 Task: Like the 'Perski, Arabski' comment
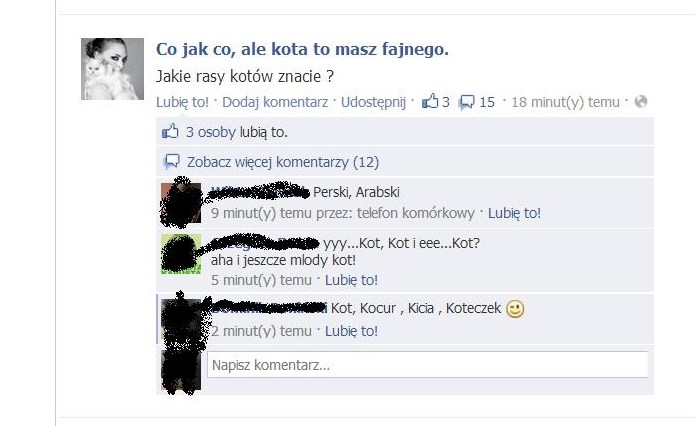514,213
